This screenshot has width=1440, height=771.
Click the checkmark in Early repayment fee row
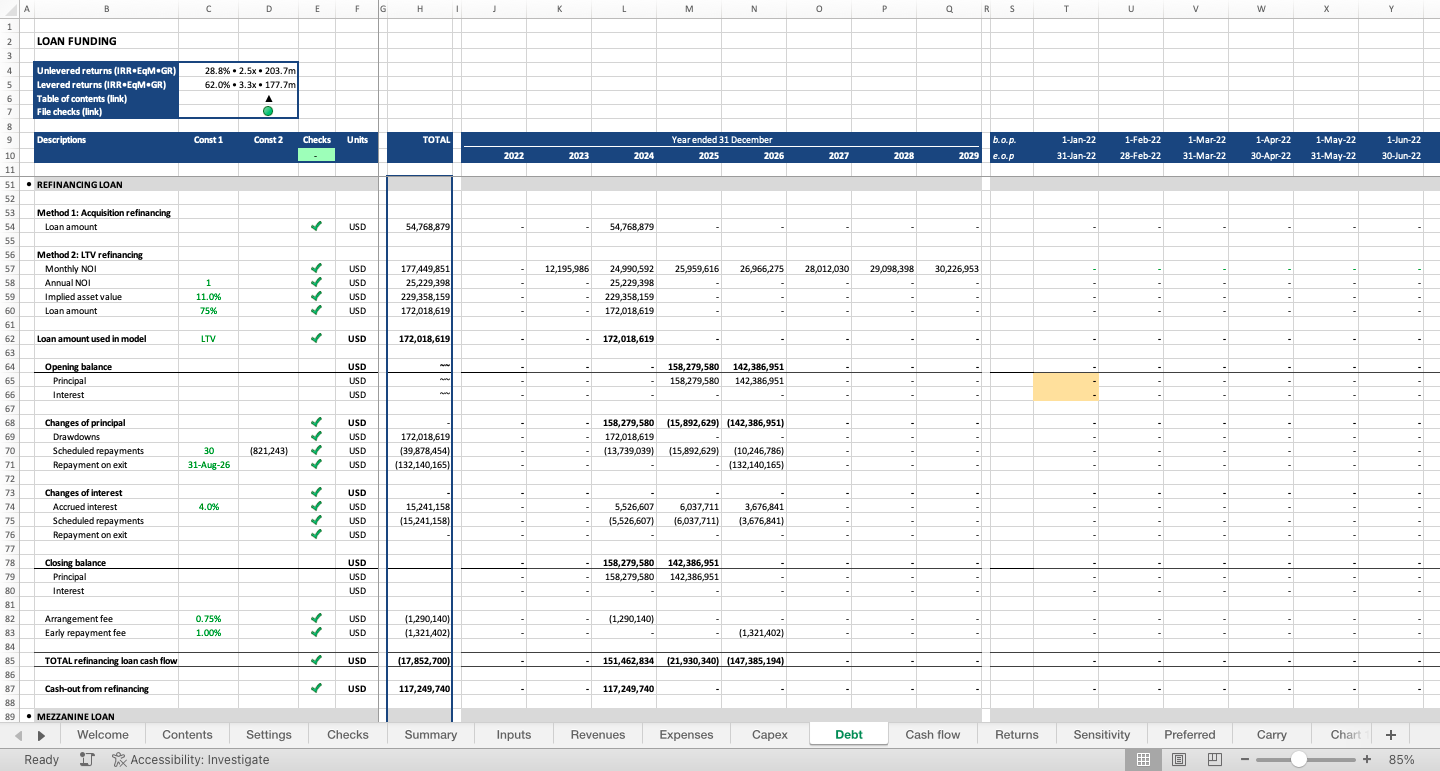[x=316, y=633]
